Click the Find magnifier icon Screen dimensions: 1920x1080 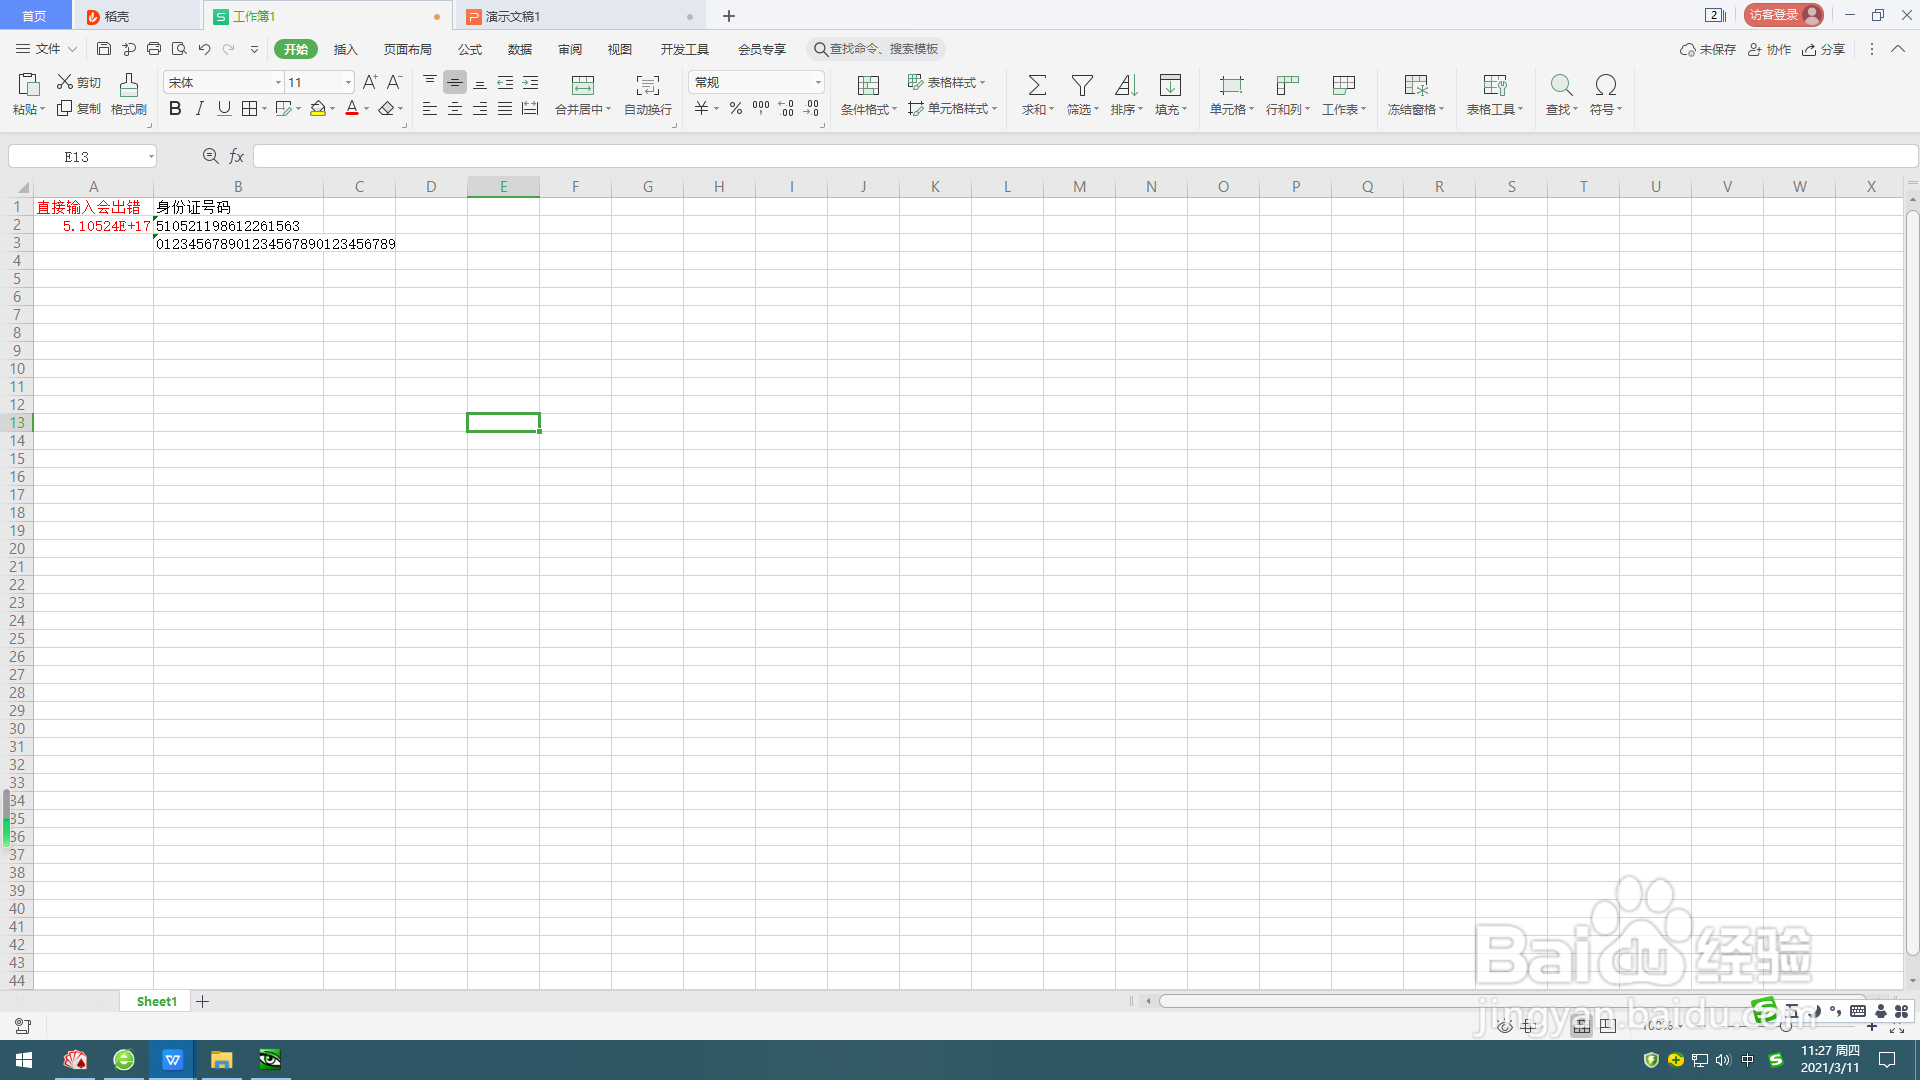click(x=1560, y=86)
